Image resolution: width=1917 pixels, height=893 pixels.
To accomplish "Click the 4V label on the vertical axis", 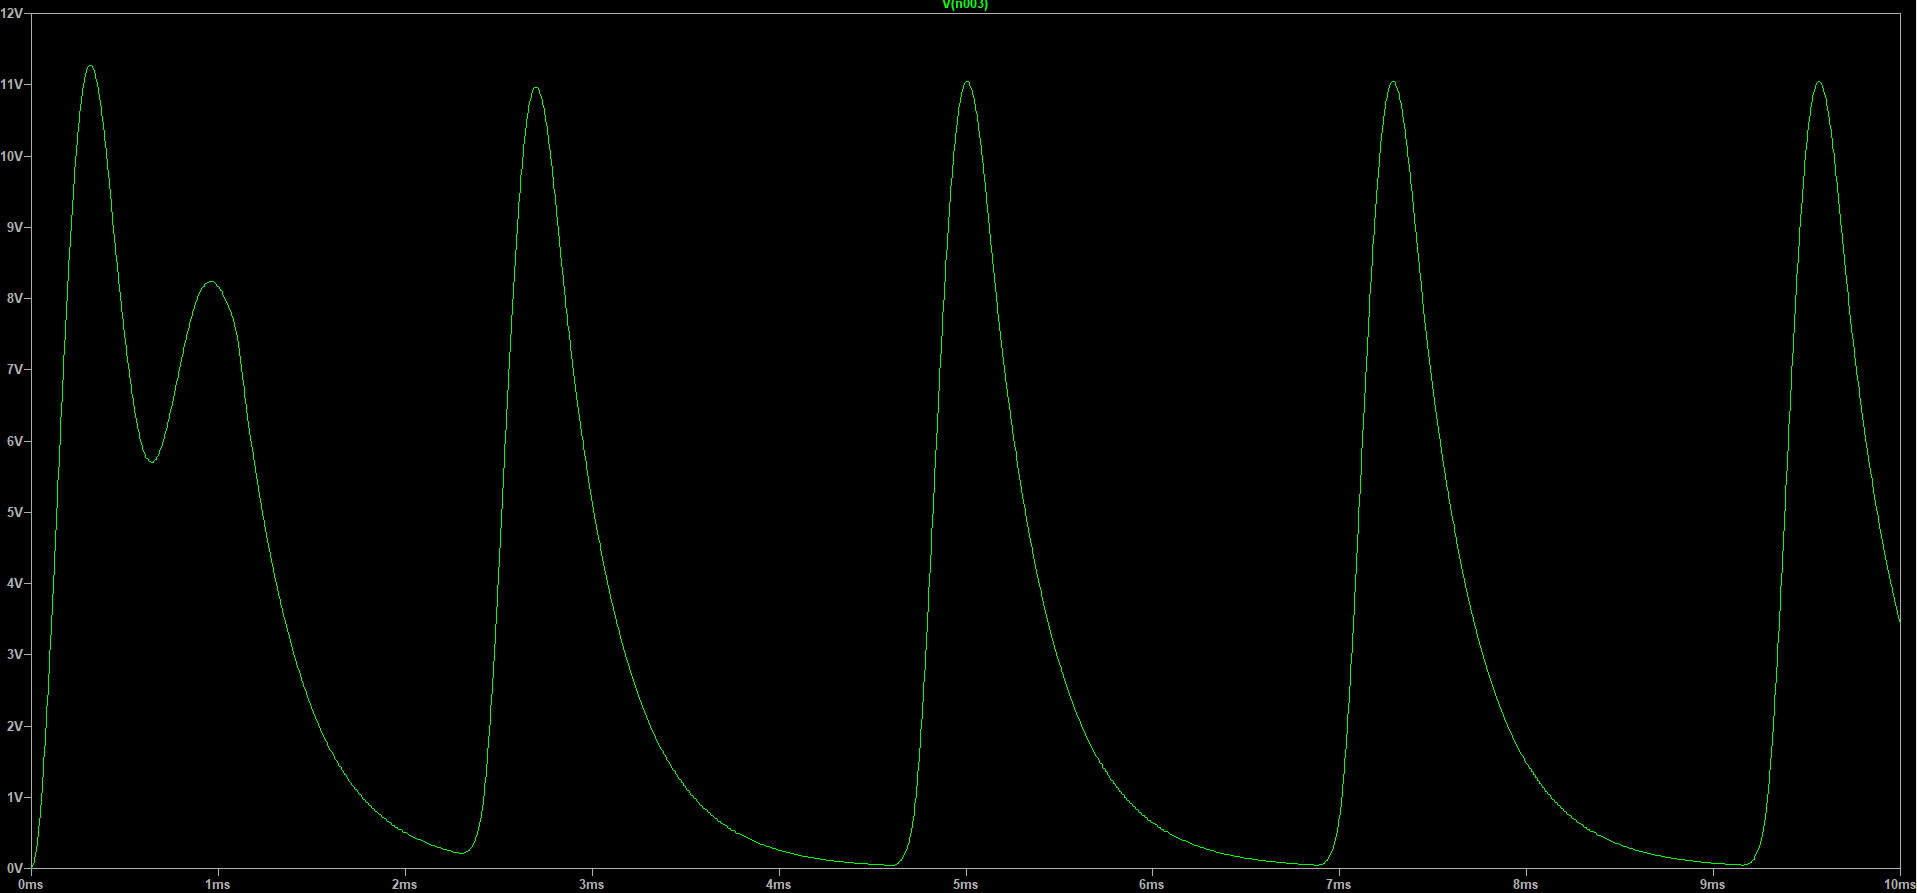I will point(14,583).
